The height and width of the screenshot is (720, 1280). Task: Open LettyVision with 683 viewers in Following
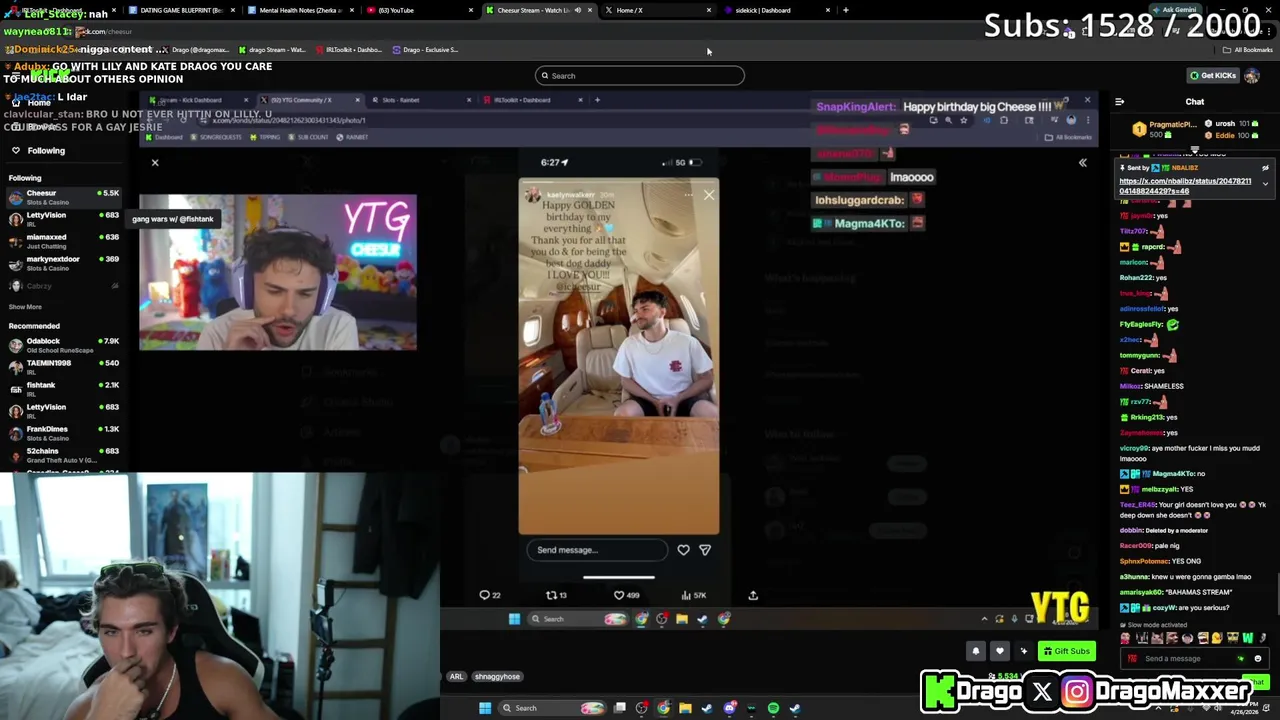[x=63, y=219]
